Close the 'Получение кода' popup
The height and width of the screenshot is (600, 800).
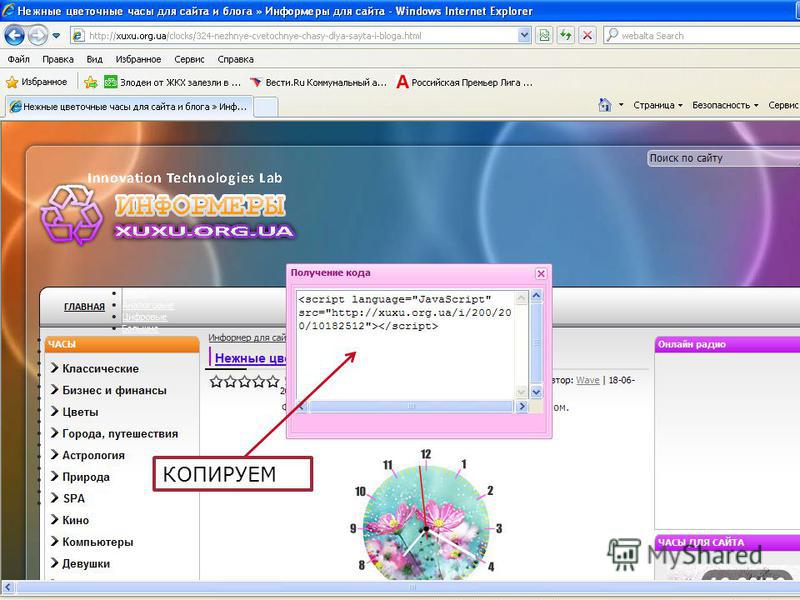(x=541, y=273)
